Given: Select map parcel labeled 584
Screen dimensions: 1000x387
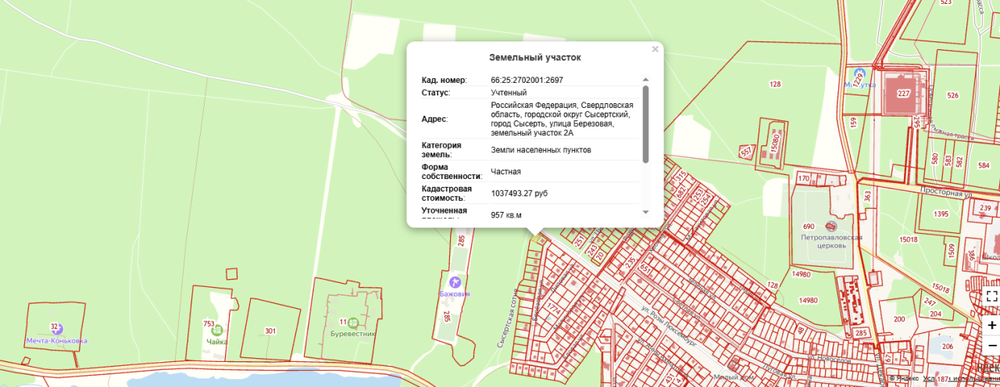Looking at the screenshot, I should (x=983, y=164).
